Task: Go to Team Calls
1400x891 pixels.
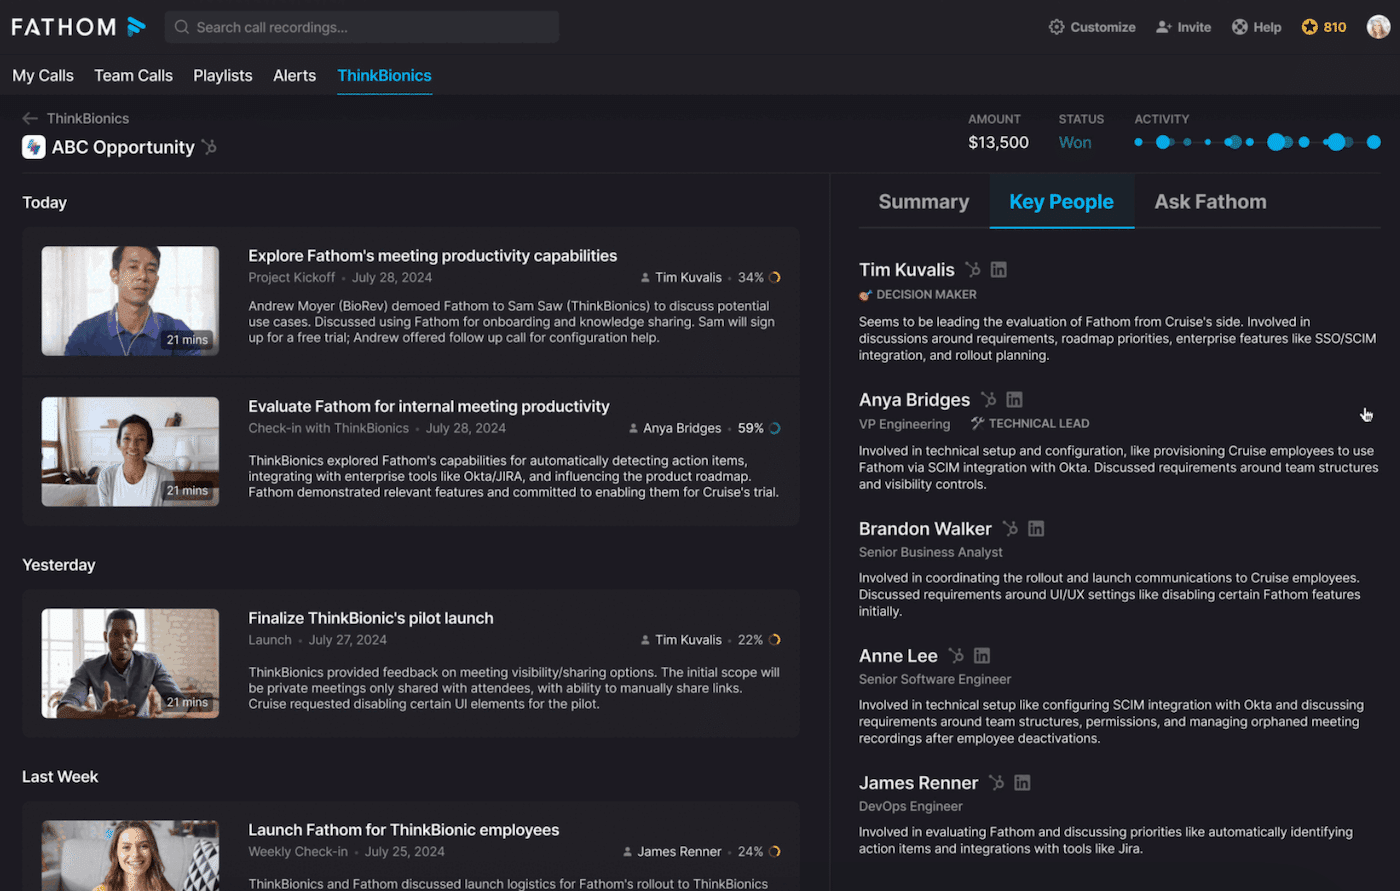Action: (x=133, y=76)
